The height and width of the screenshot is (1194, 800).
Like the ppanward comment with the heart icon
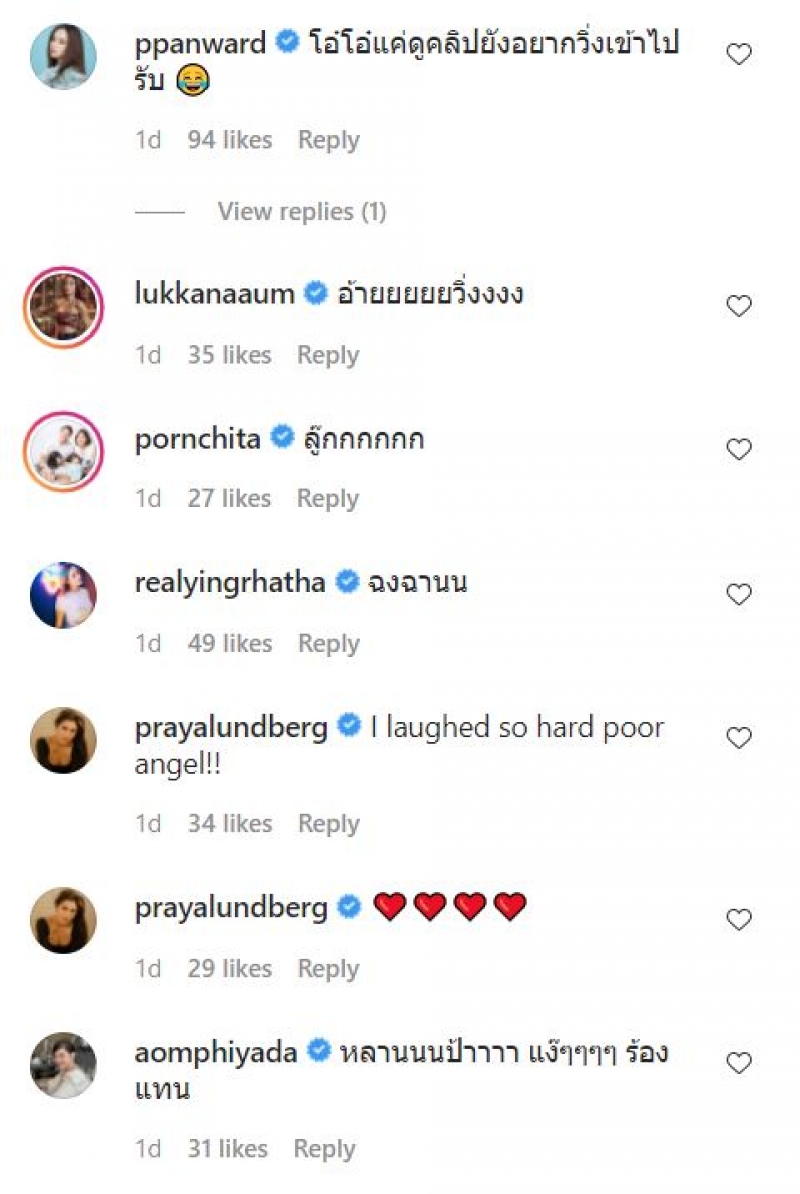point(738,55)
